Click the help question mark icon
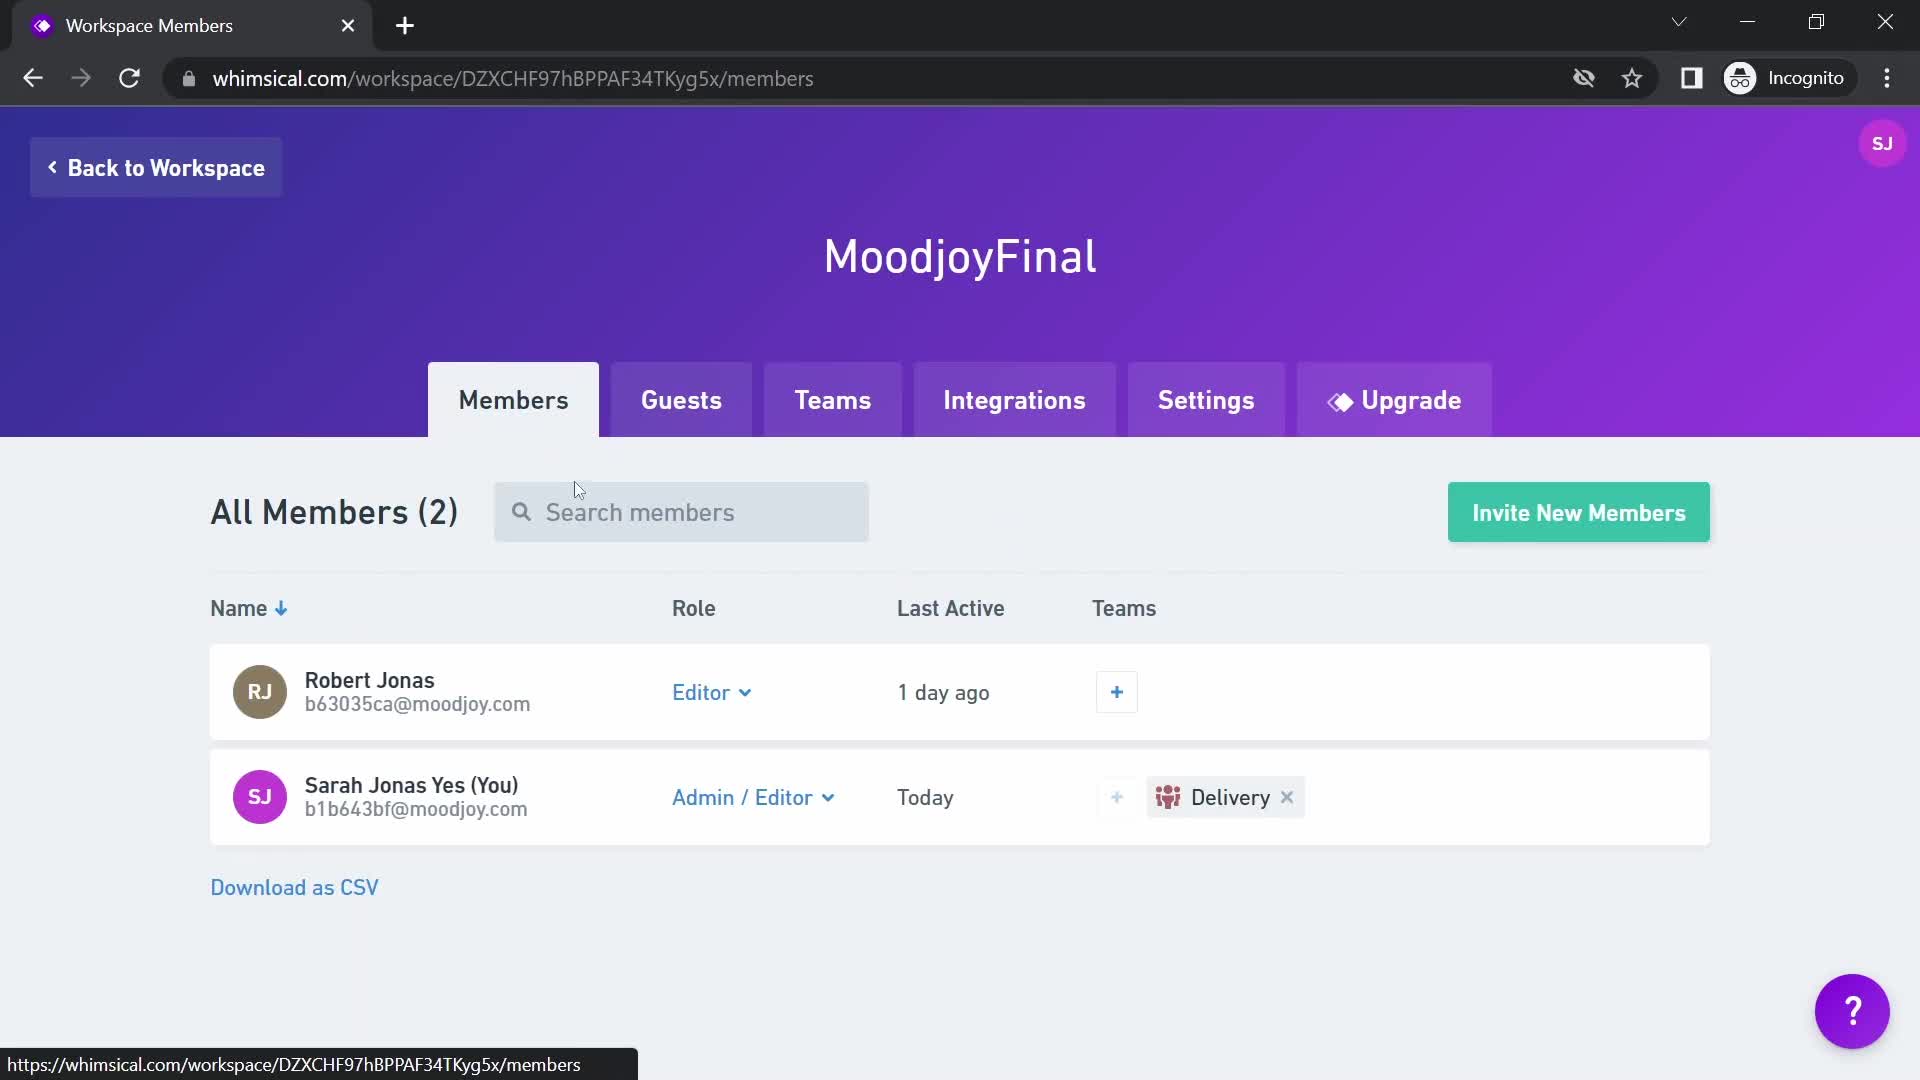The width and height of the screenshot is (1920, 1080). [x=1853, y=1011]
